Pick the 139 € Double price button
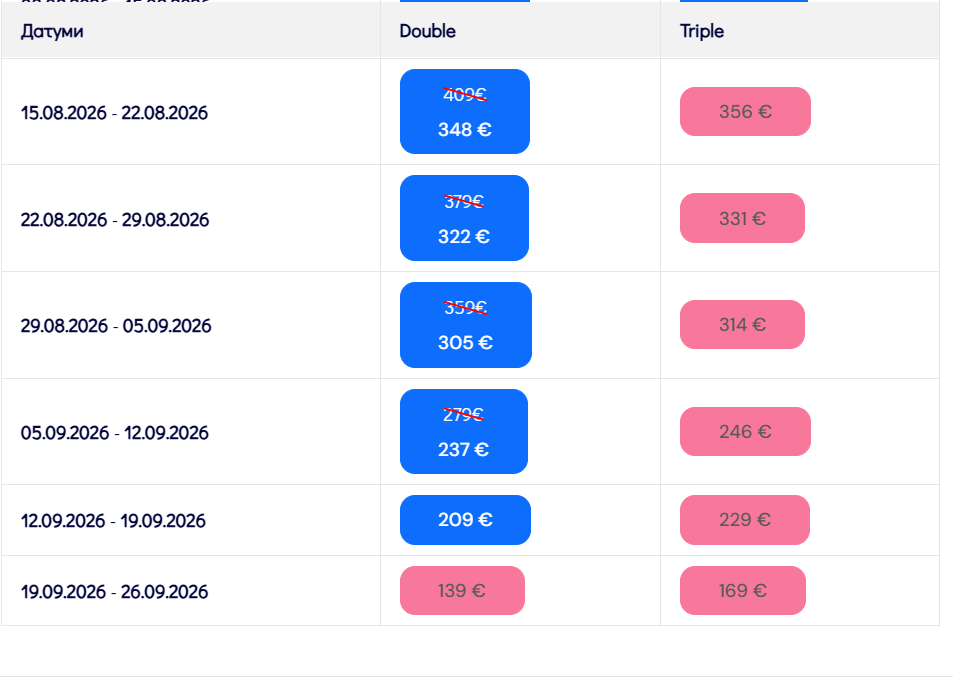 (x=462, y=591)
